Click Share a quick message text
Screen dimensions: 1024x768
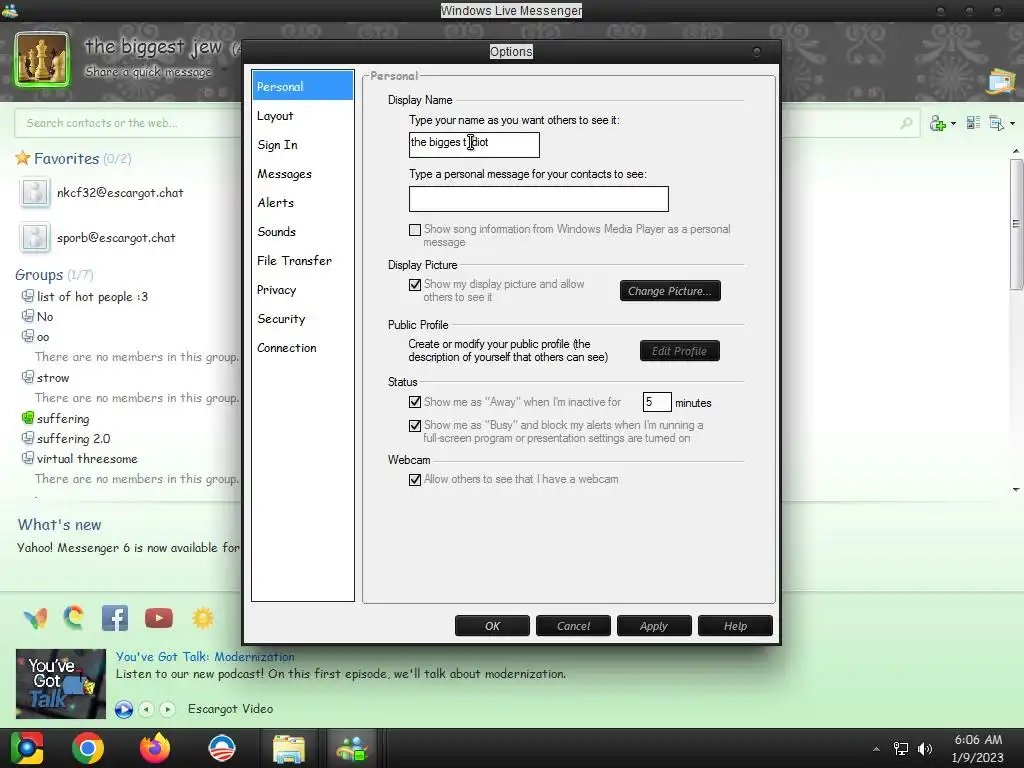click(x=148, y=72)
